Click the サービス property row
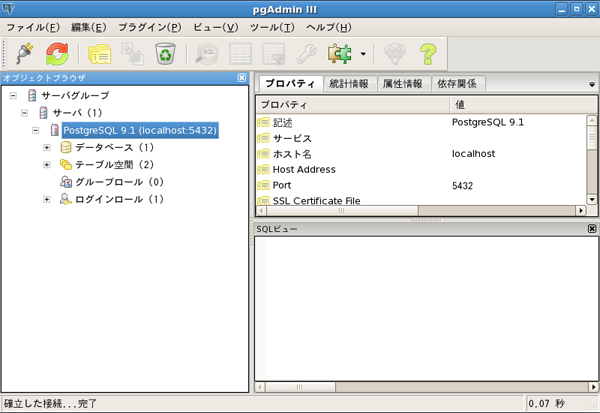 coord(421,138)
